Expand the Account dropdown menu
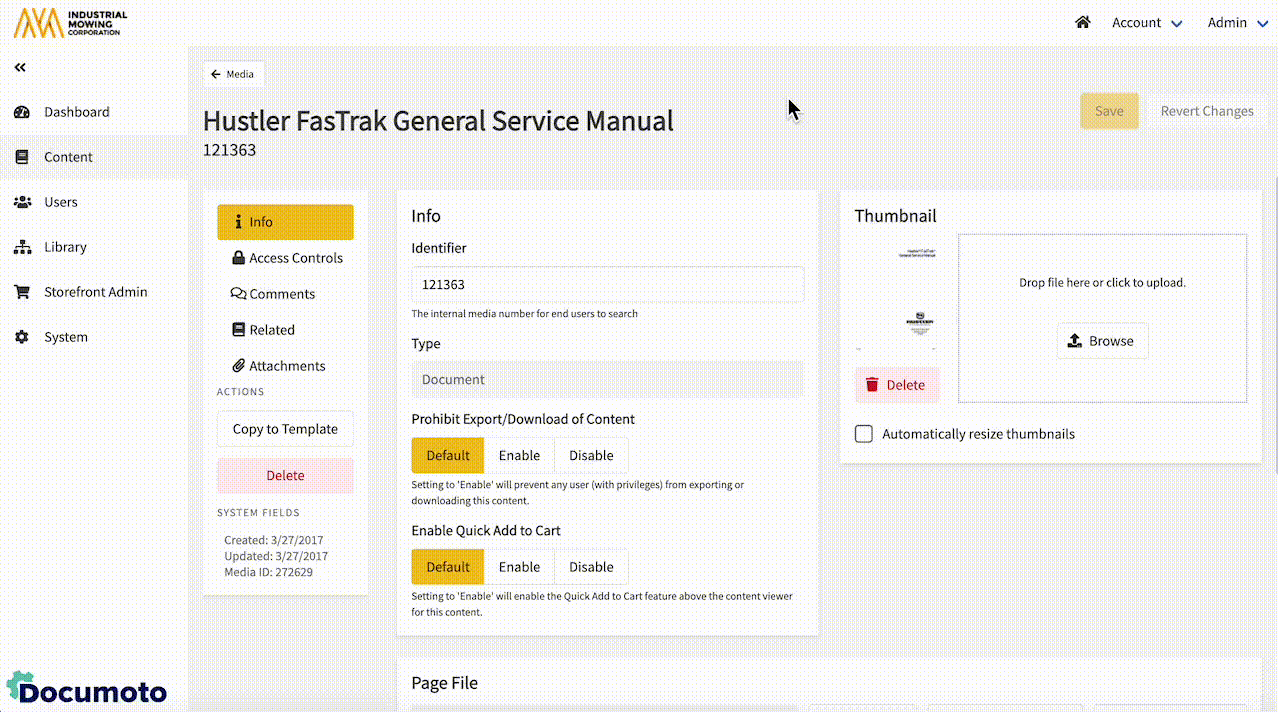 [x=1146, y=22]
